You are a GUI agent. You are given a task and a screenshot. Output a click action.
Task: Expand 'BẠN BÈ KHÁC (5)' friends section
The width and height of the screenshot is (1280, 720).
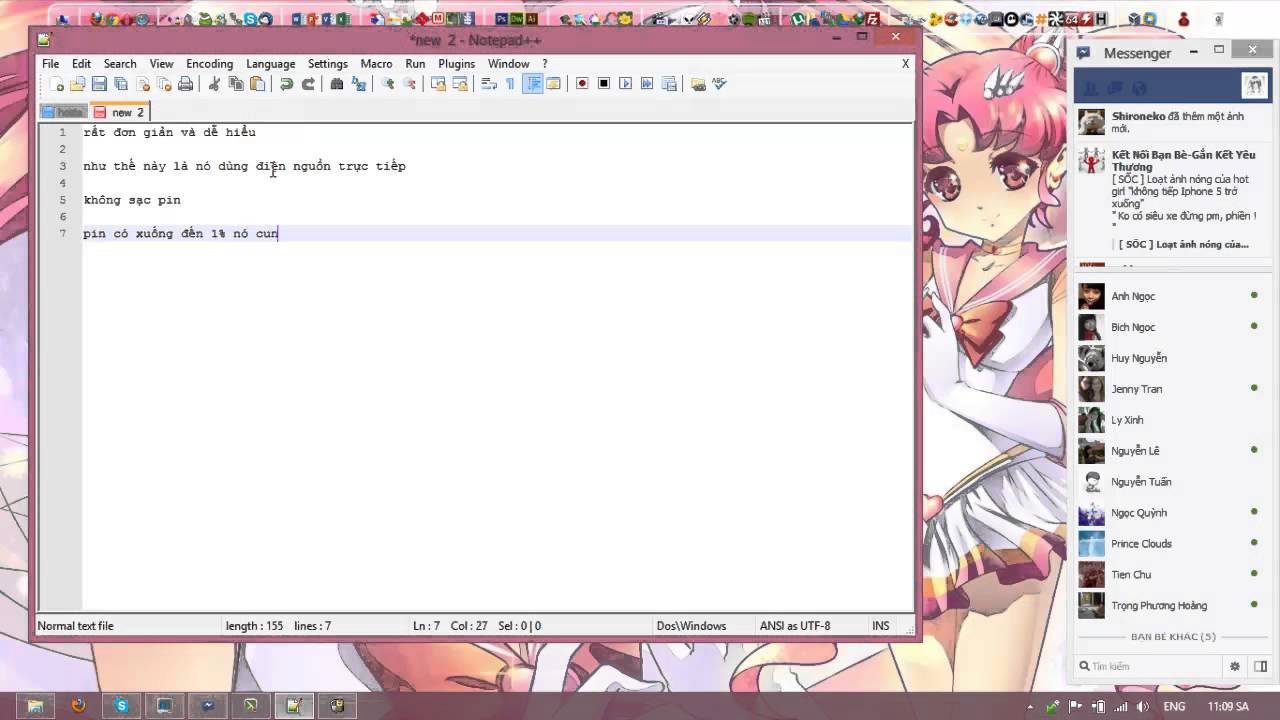point(1173,637)
